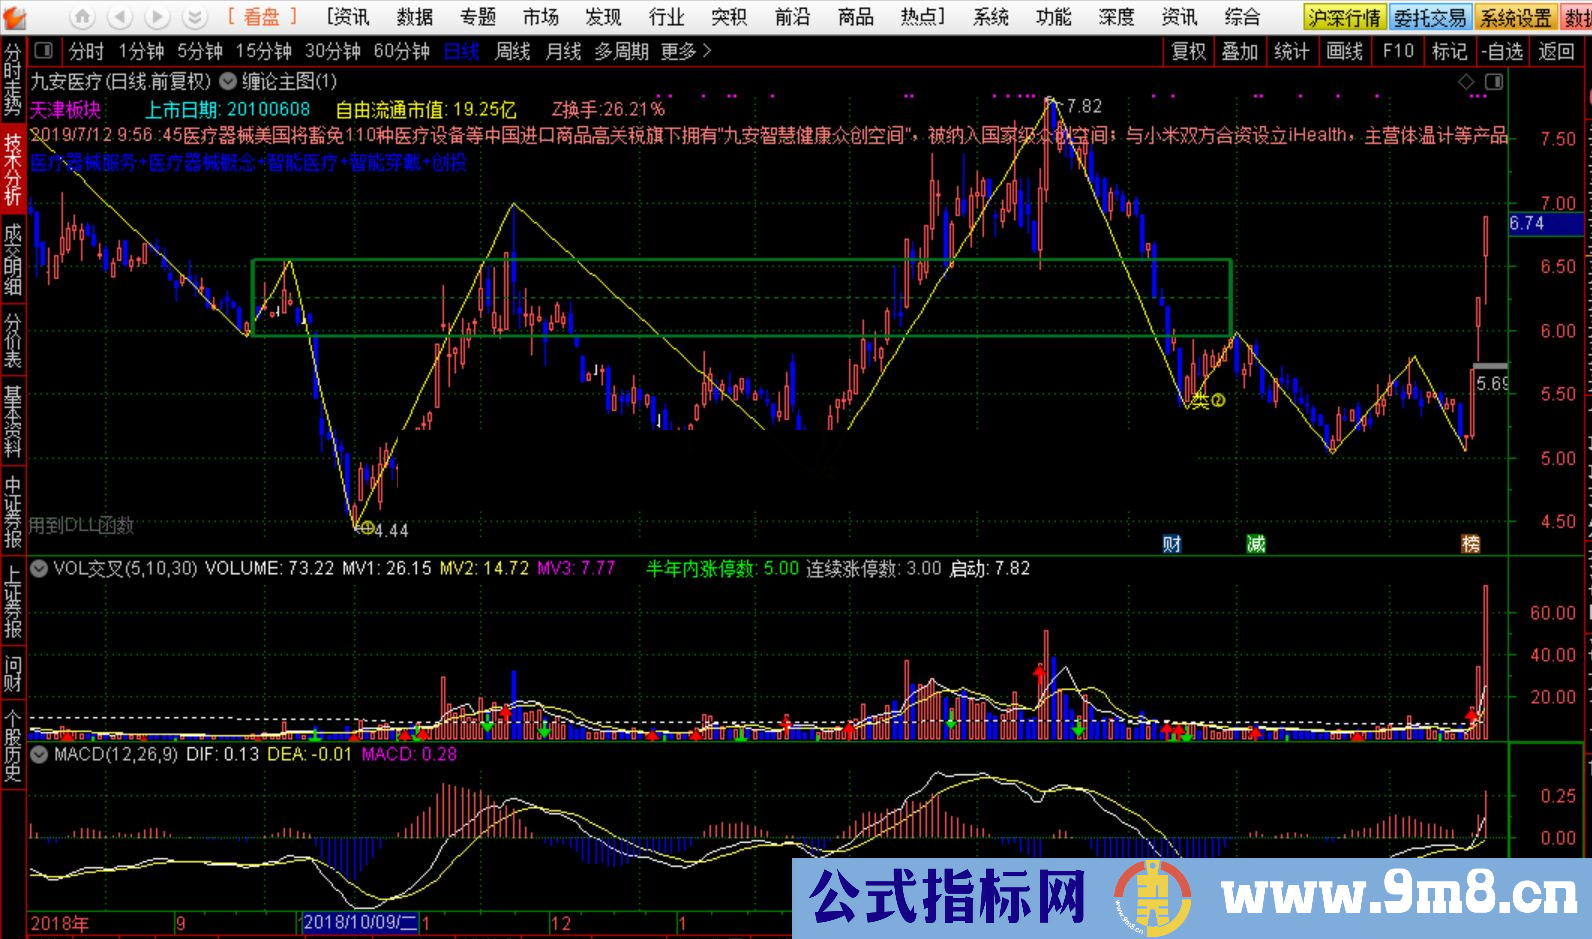Select the 分时 period tab
1592x939 pixels.
(x=86, y=50)
